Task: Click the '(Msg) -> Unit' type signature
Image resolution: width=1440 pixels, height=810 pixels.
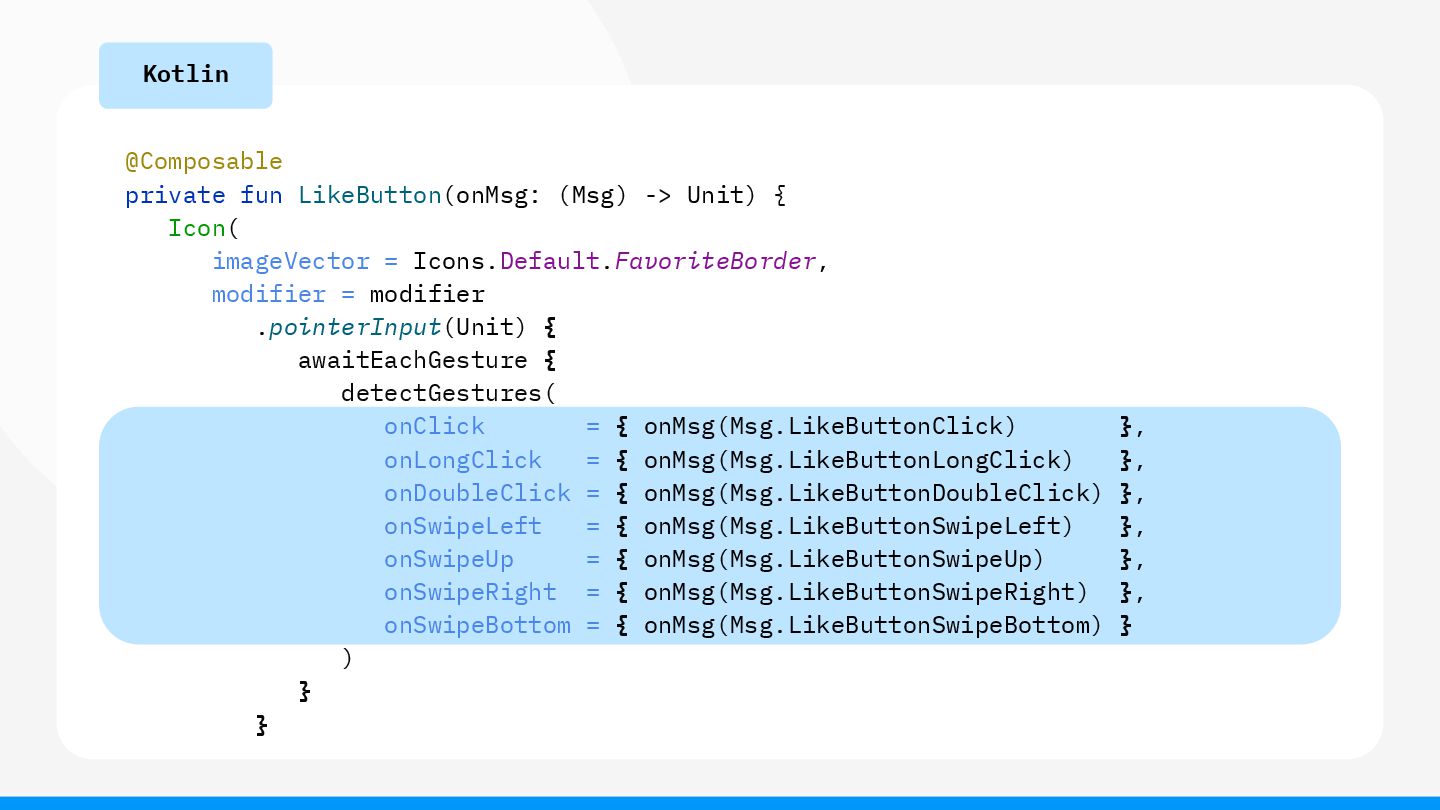Action: click(x=657, y=195)
